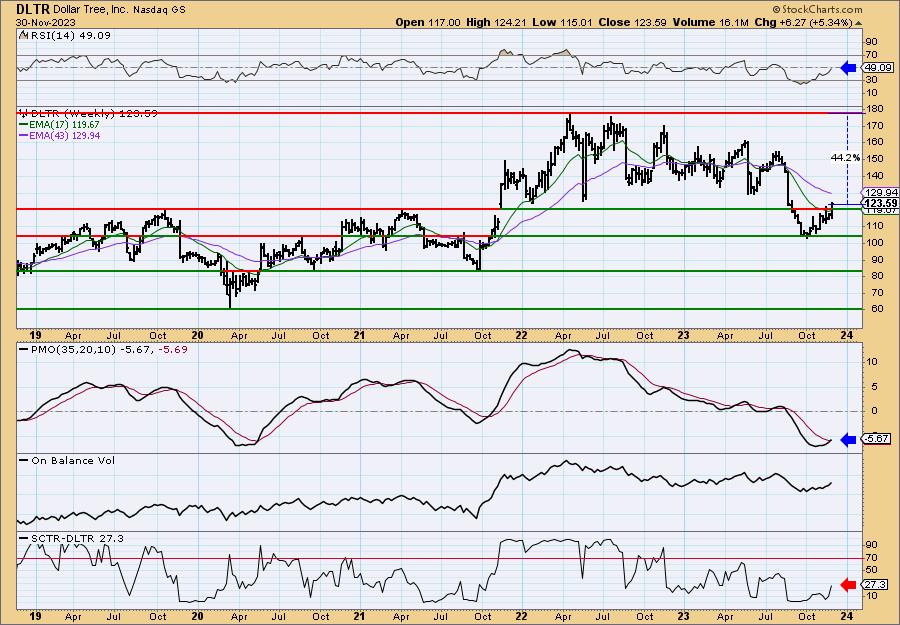Screen dimensions: 900x625
Task: Click the 'EMA(43) 129.94' legend entry
Action: click(59, 135)
